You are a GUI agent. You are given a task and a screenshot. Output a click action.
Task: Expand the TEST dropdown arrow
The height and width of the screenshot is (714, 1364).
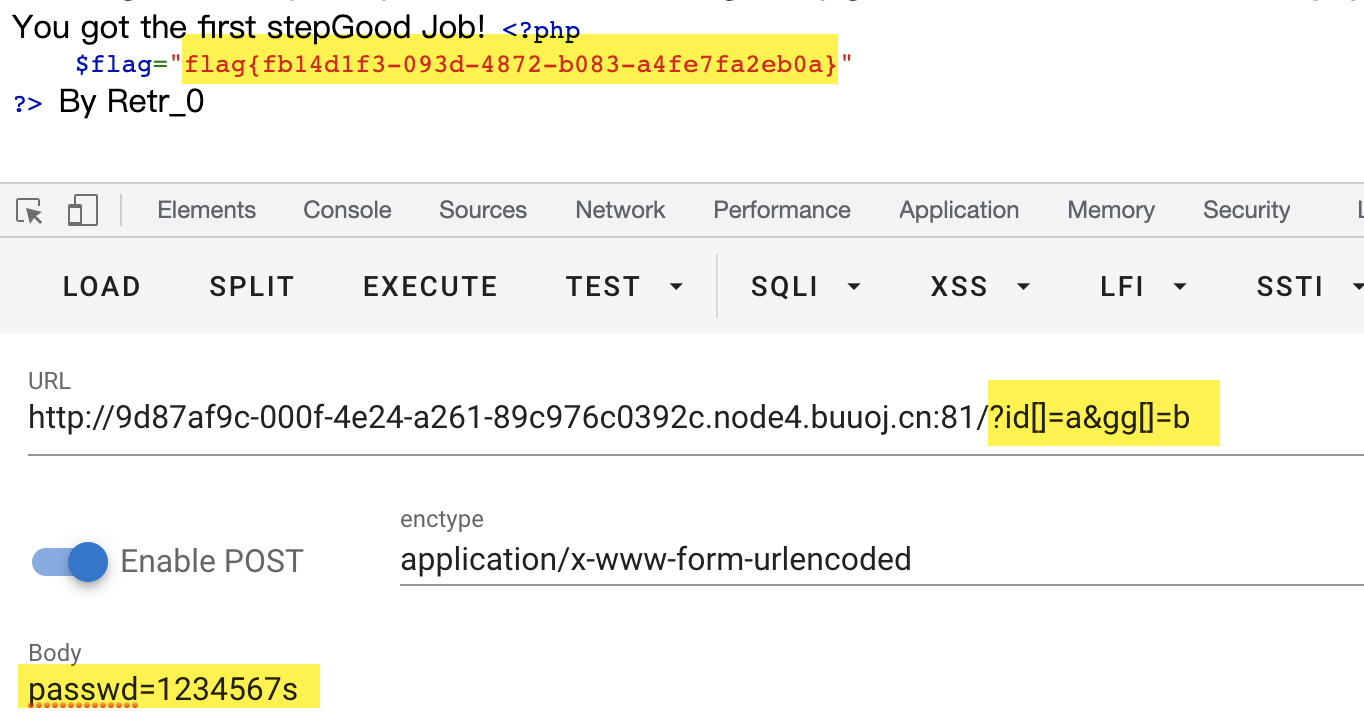click(676, 287)
